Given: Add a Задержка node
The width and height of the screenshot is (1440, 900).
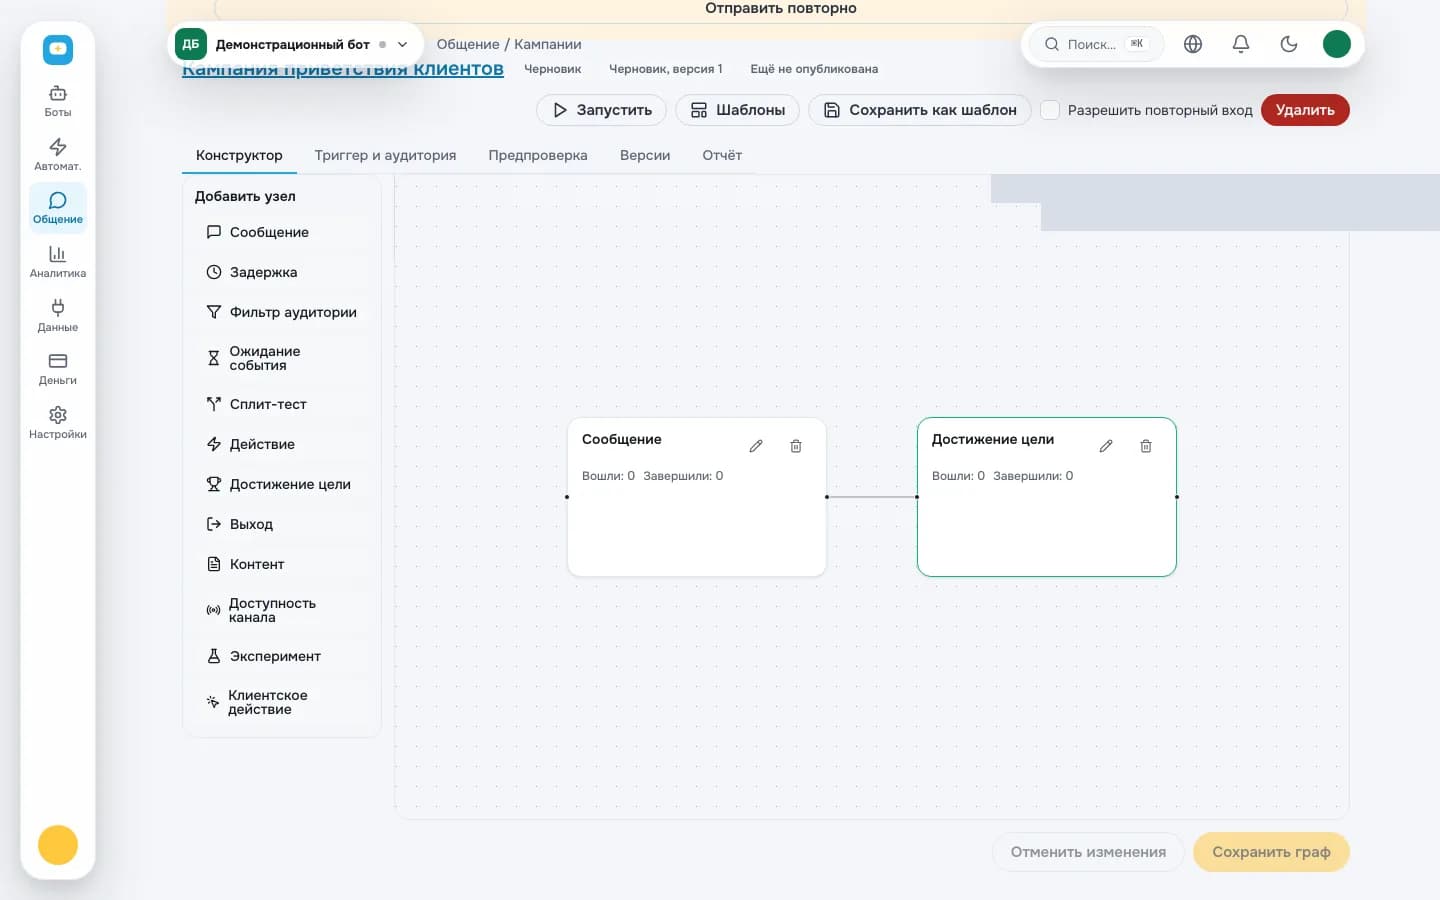Looking at the screenshot, I should pos(281,272).
